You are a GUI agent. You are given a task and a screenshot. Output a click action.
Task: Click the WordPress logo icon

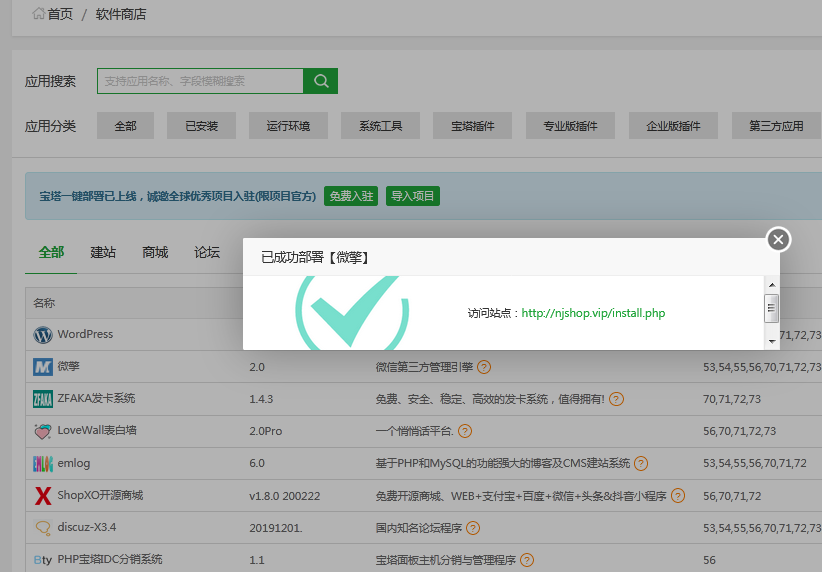(x=42, y=335)
